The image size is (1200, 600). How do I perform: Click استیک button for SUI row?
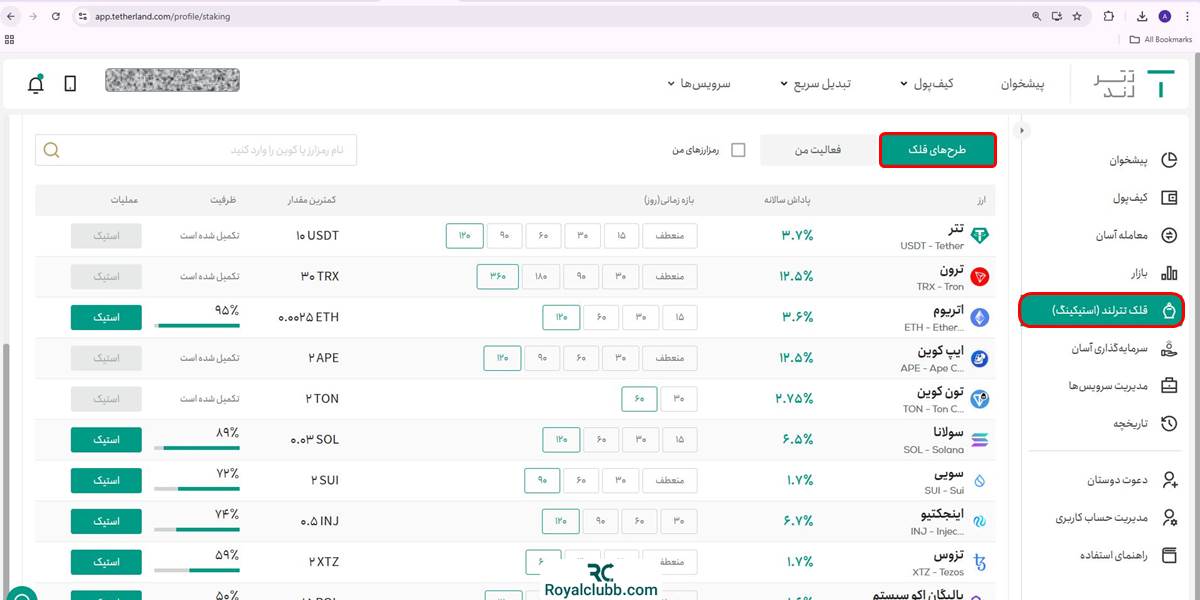[x=106, y=481]
